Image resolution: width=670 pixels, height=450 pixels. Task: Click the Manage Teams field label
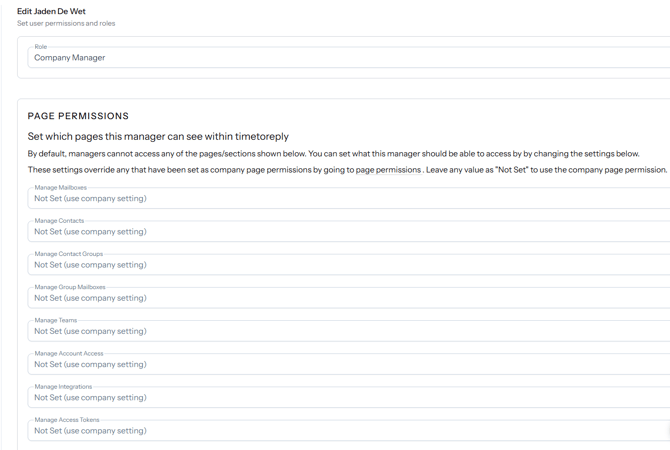(x=56, y=320)
